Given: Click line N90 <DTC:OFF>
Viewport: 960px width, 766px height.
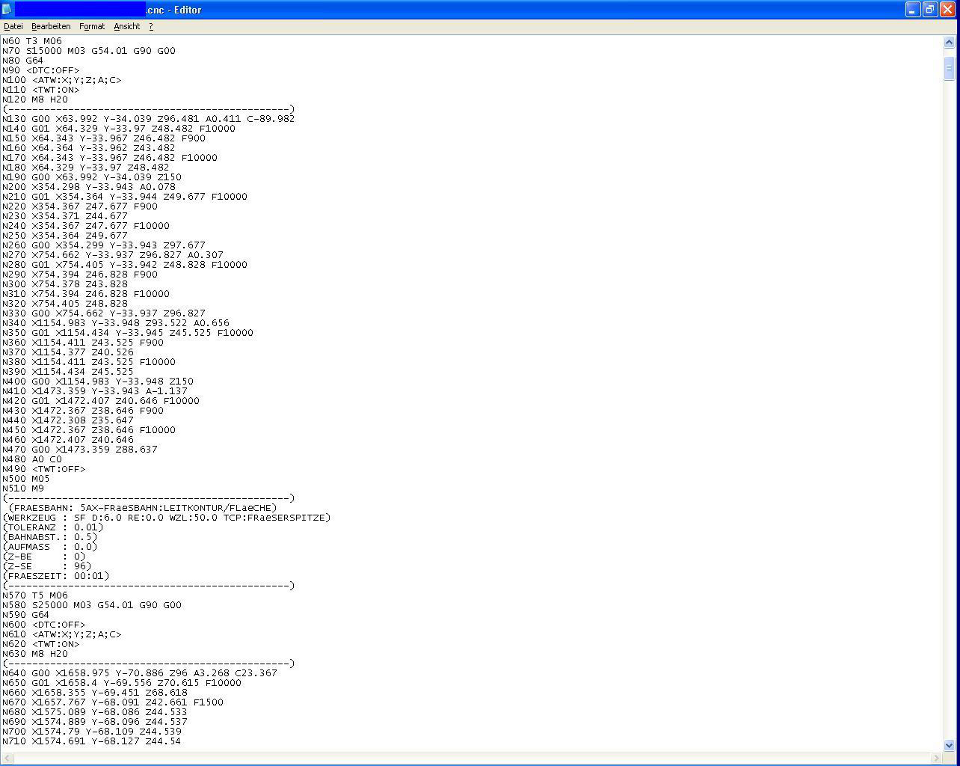Looking at the screenshot, I should click(x=40, y=70).
